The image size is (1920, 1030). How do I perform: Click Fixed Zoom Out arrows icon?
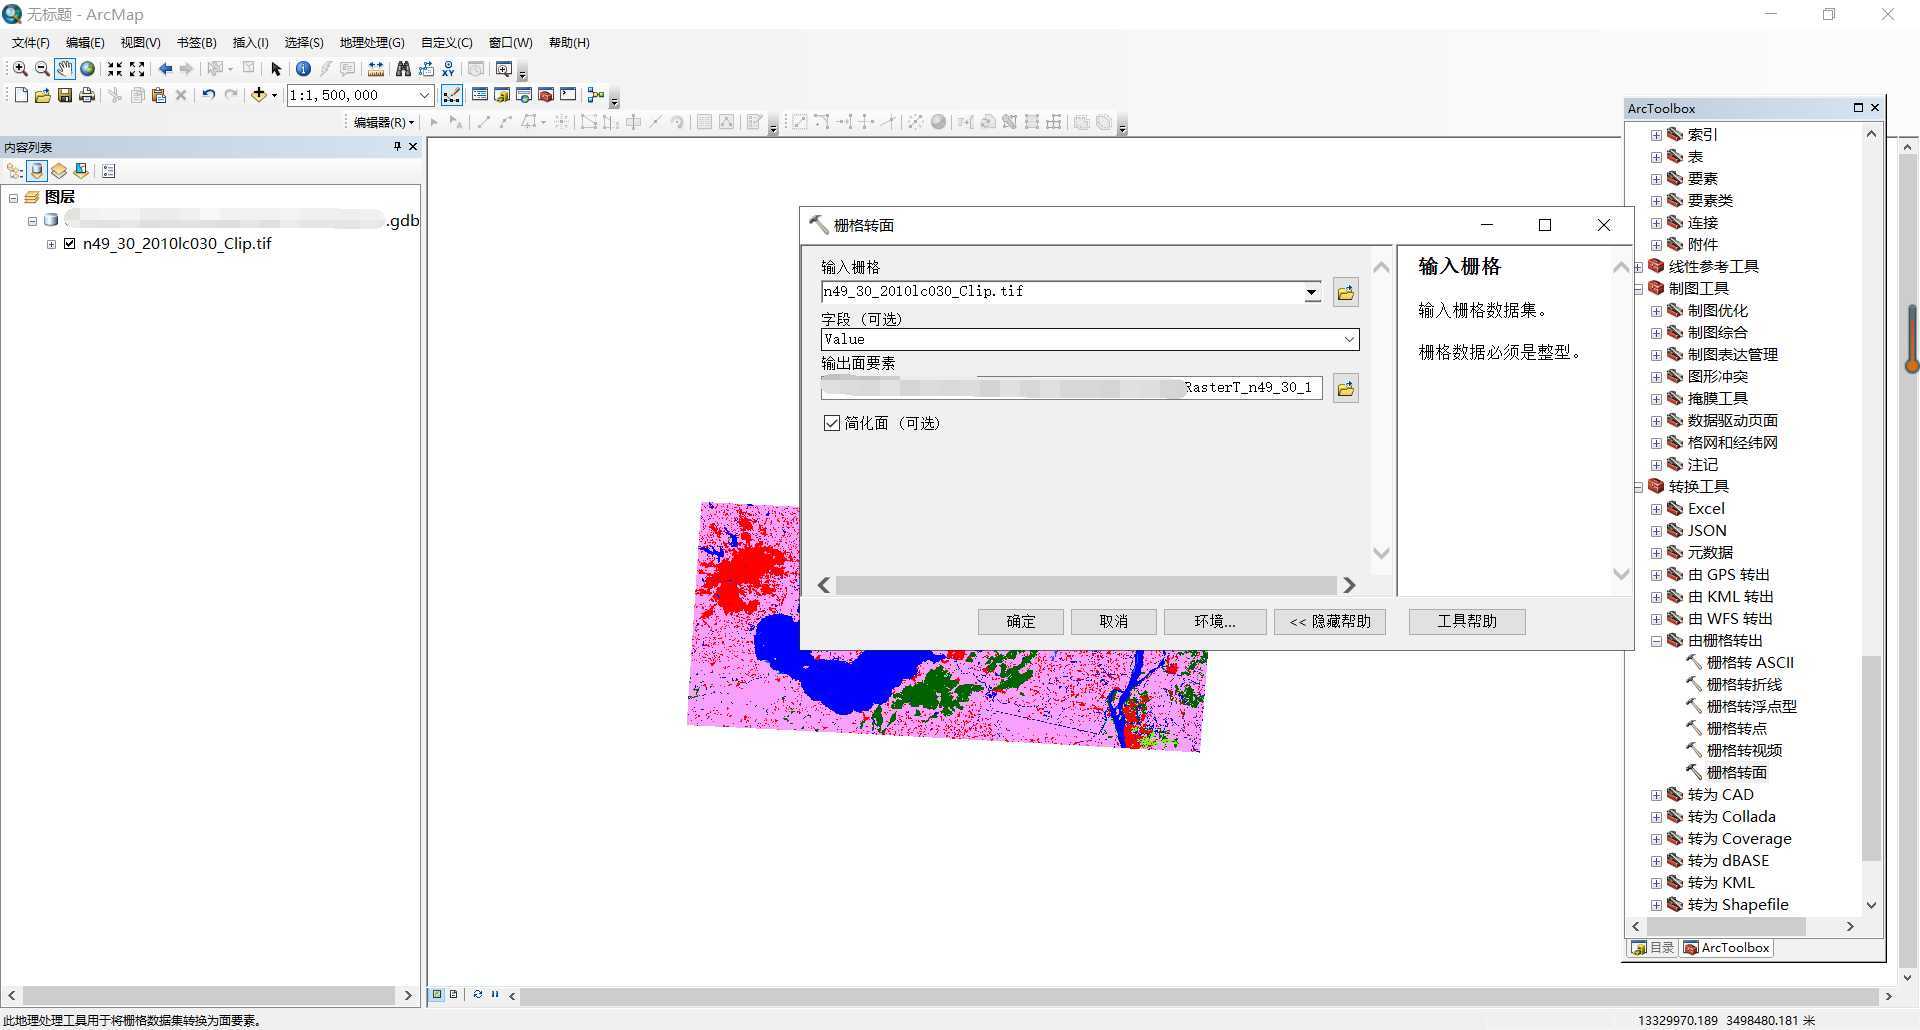click(138, 69)
